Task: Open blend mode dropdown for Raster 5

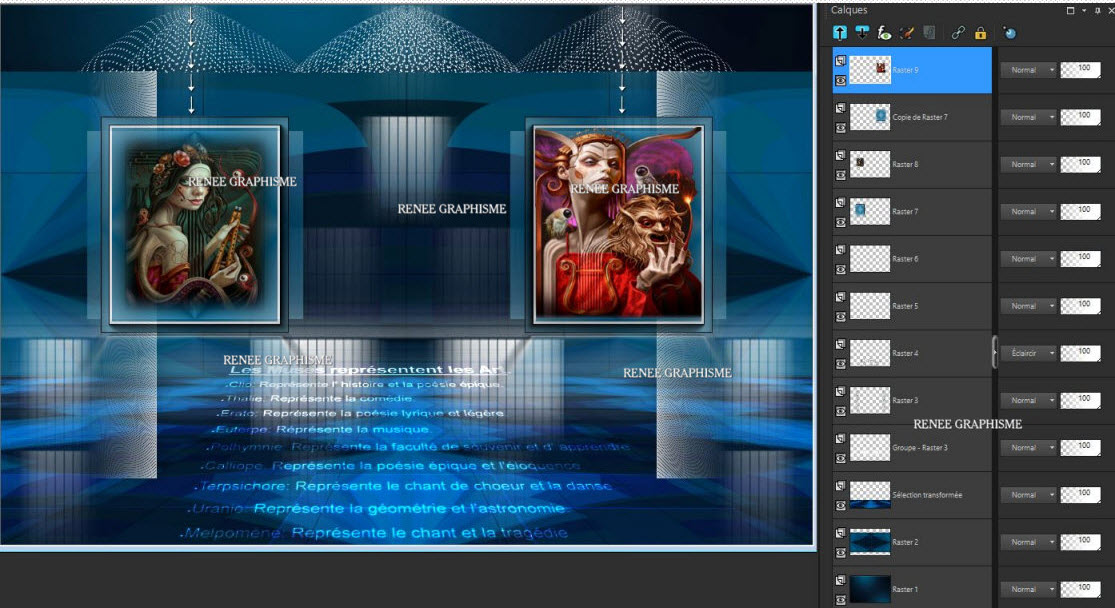Action: coord(1028,306)
